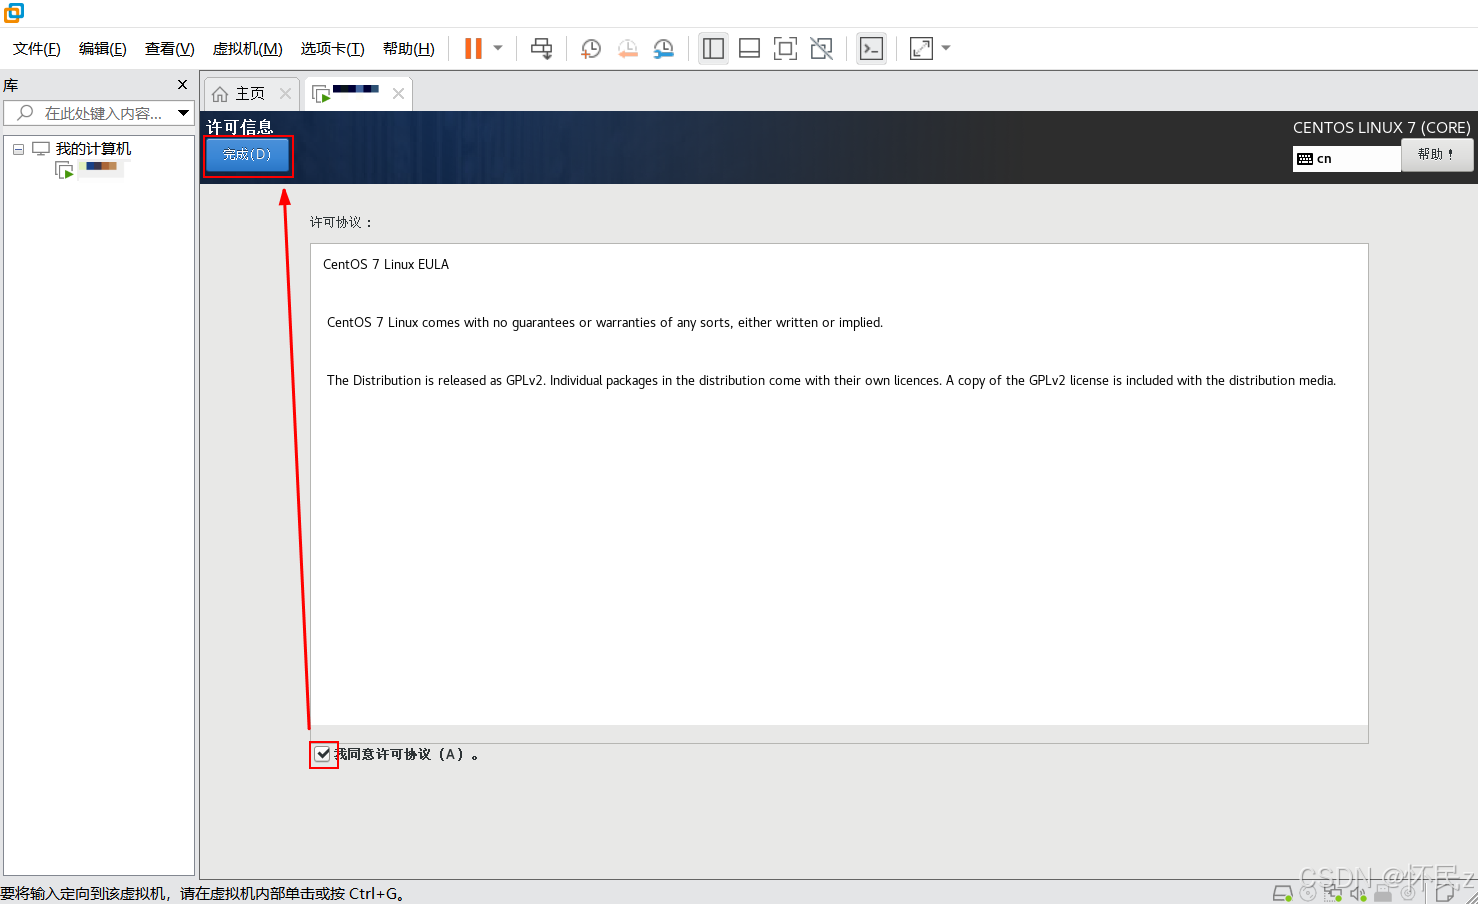The width and height of the screenshot is (1478, 904).
Task: Click the cn keyboard layout indicator
Action: pos(1346,159)
